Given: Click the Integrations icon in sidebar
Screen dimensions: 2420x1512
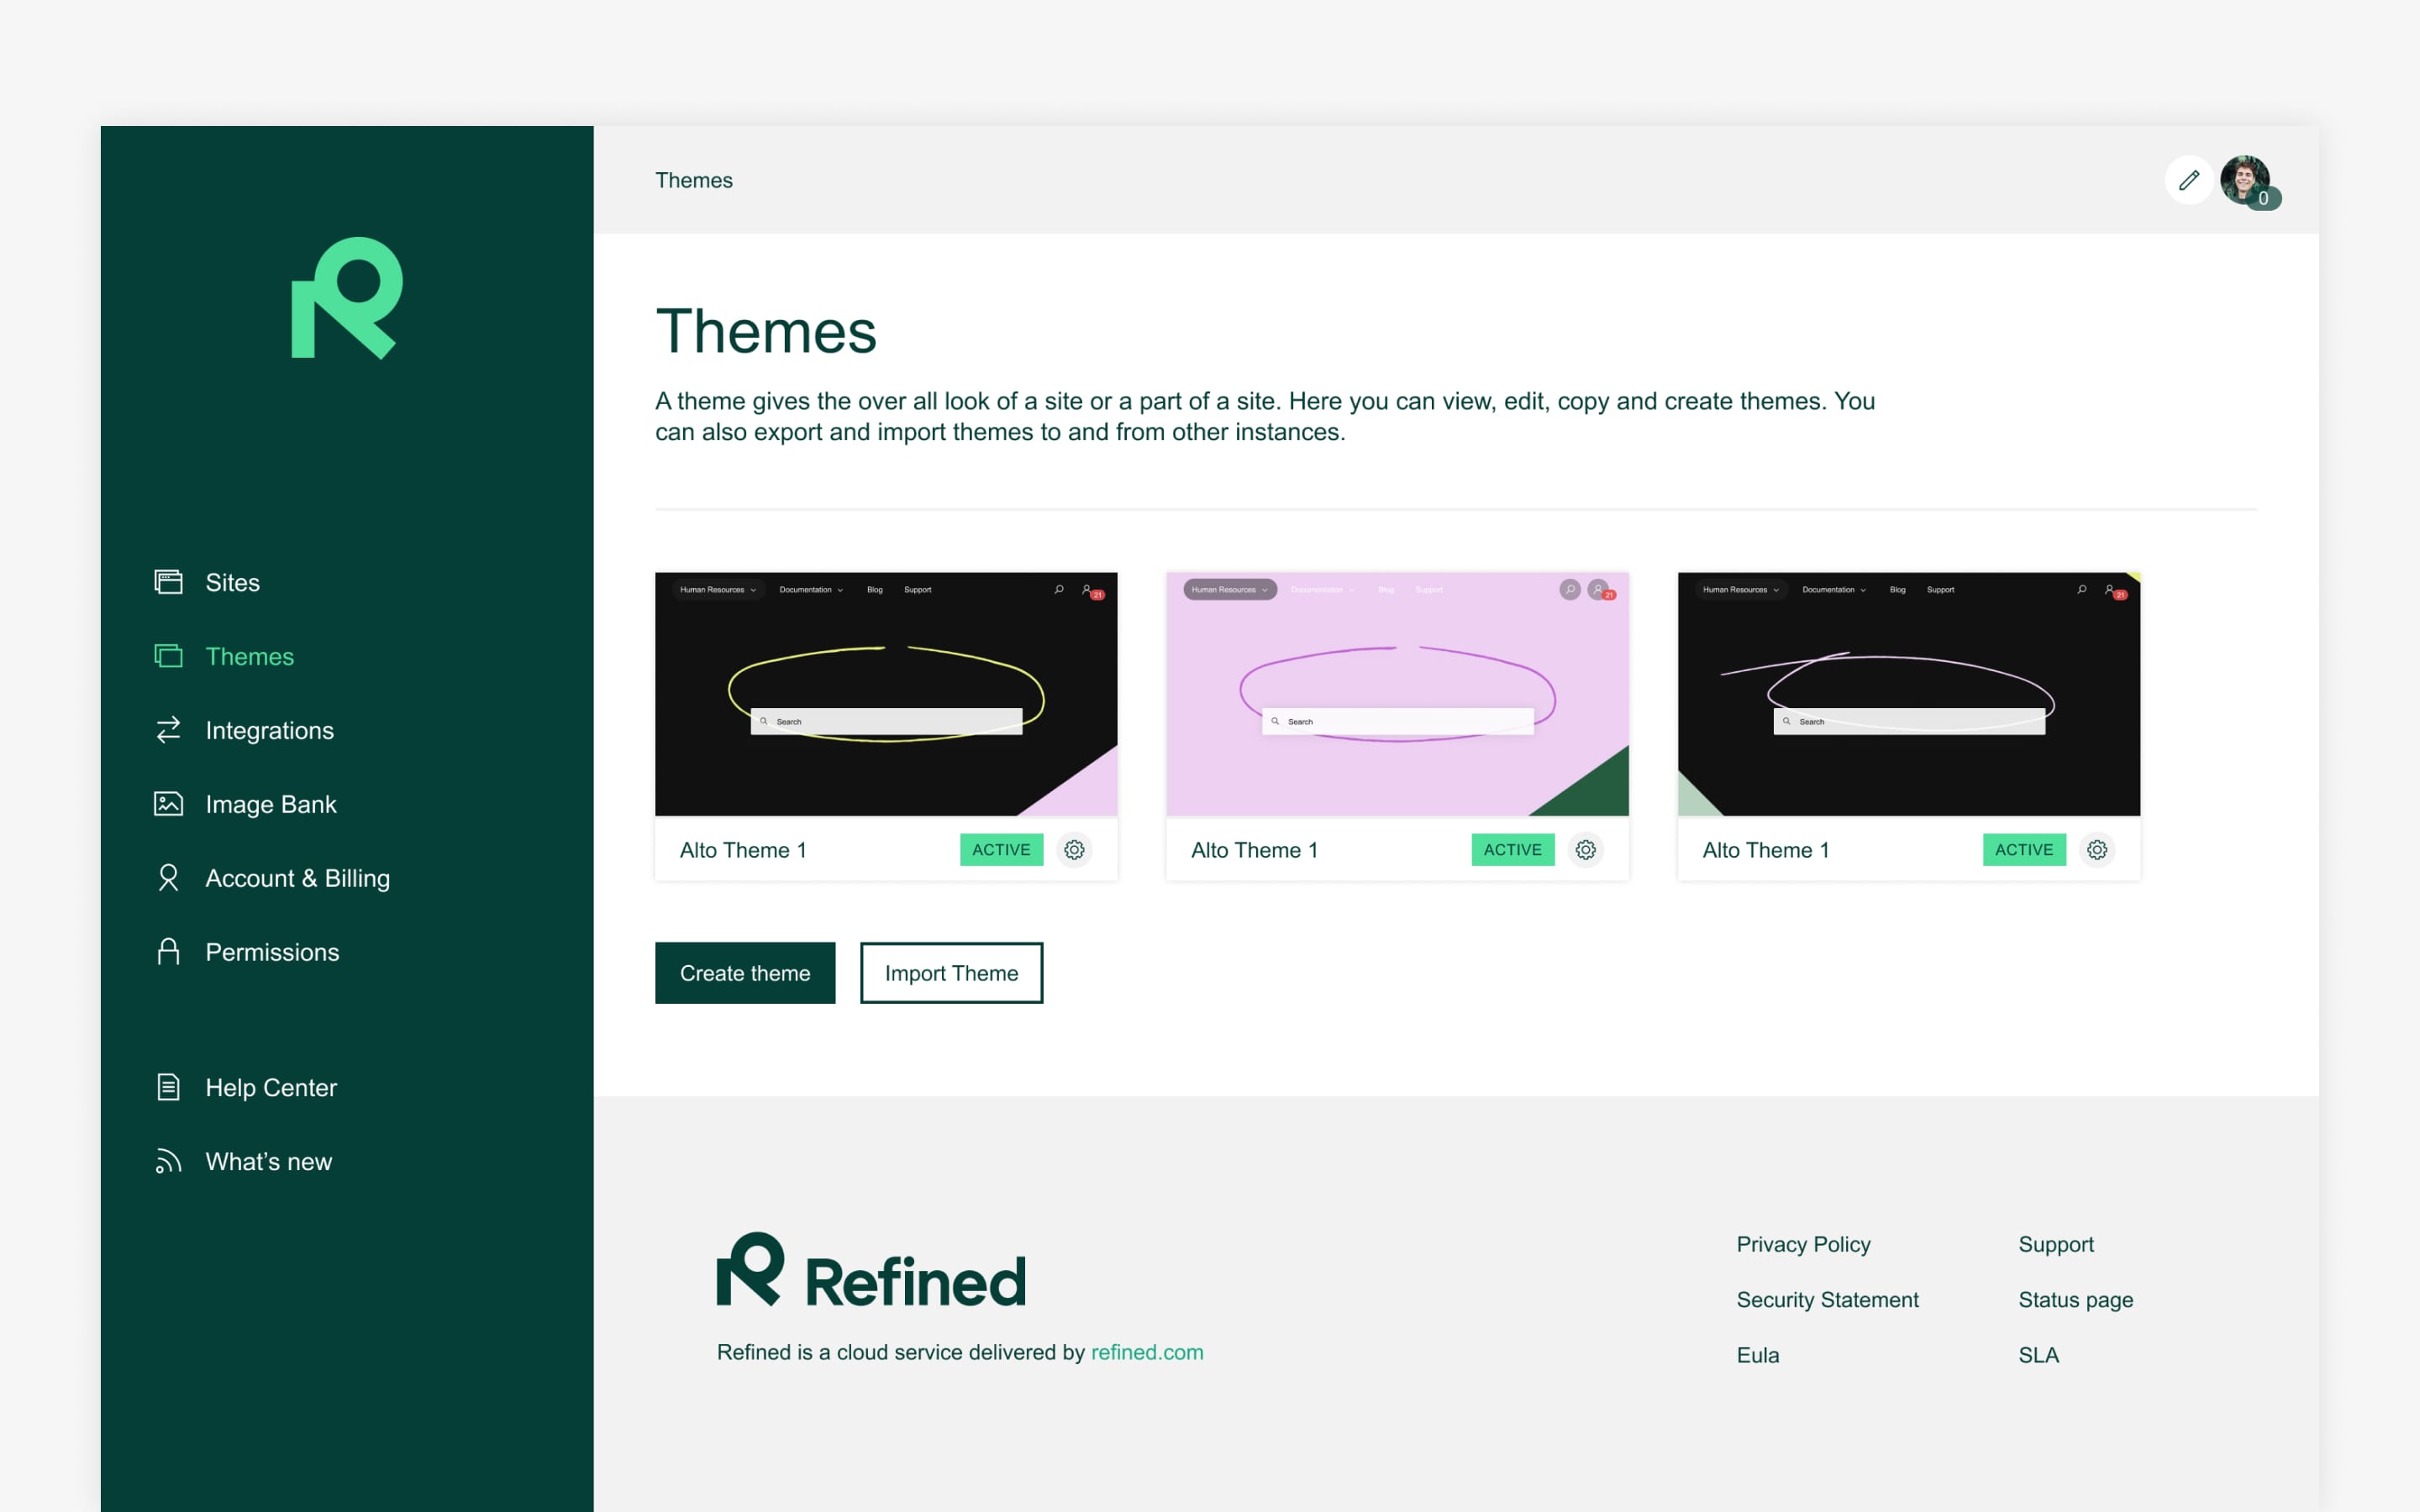Looking at the screenshot, I should pyautogui.click(x=169, y=730).
